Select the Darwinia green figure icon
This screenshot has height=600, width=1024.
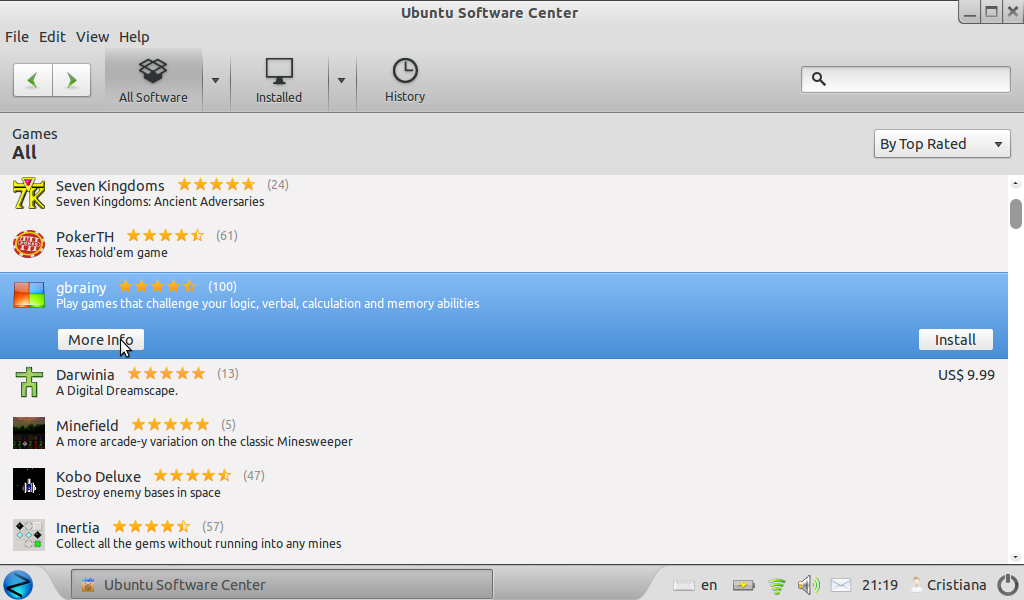tap(29, 382)
